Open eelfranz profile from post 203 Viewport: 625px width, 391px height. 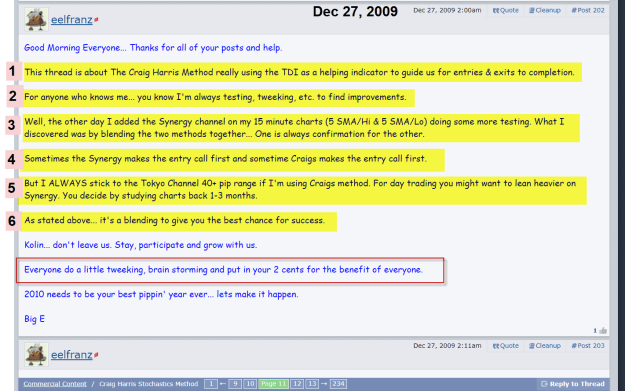(72, 355)
